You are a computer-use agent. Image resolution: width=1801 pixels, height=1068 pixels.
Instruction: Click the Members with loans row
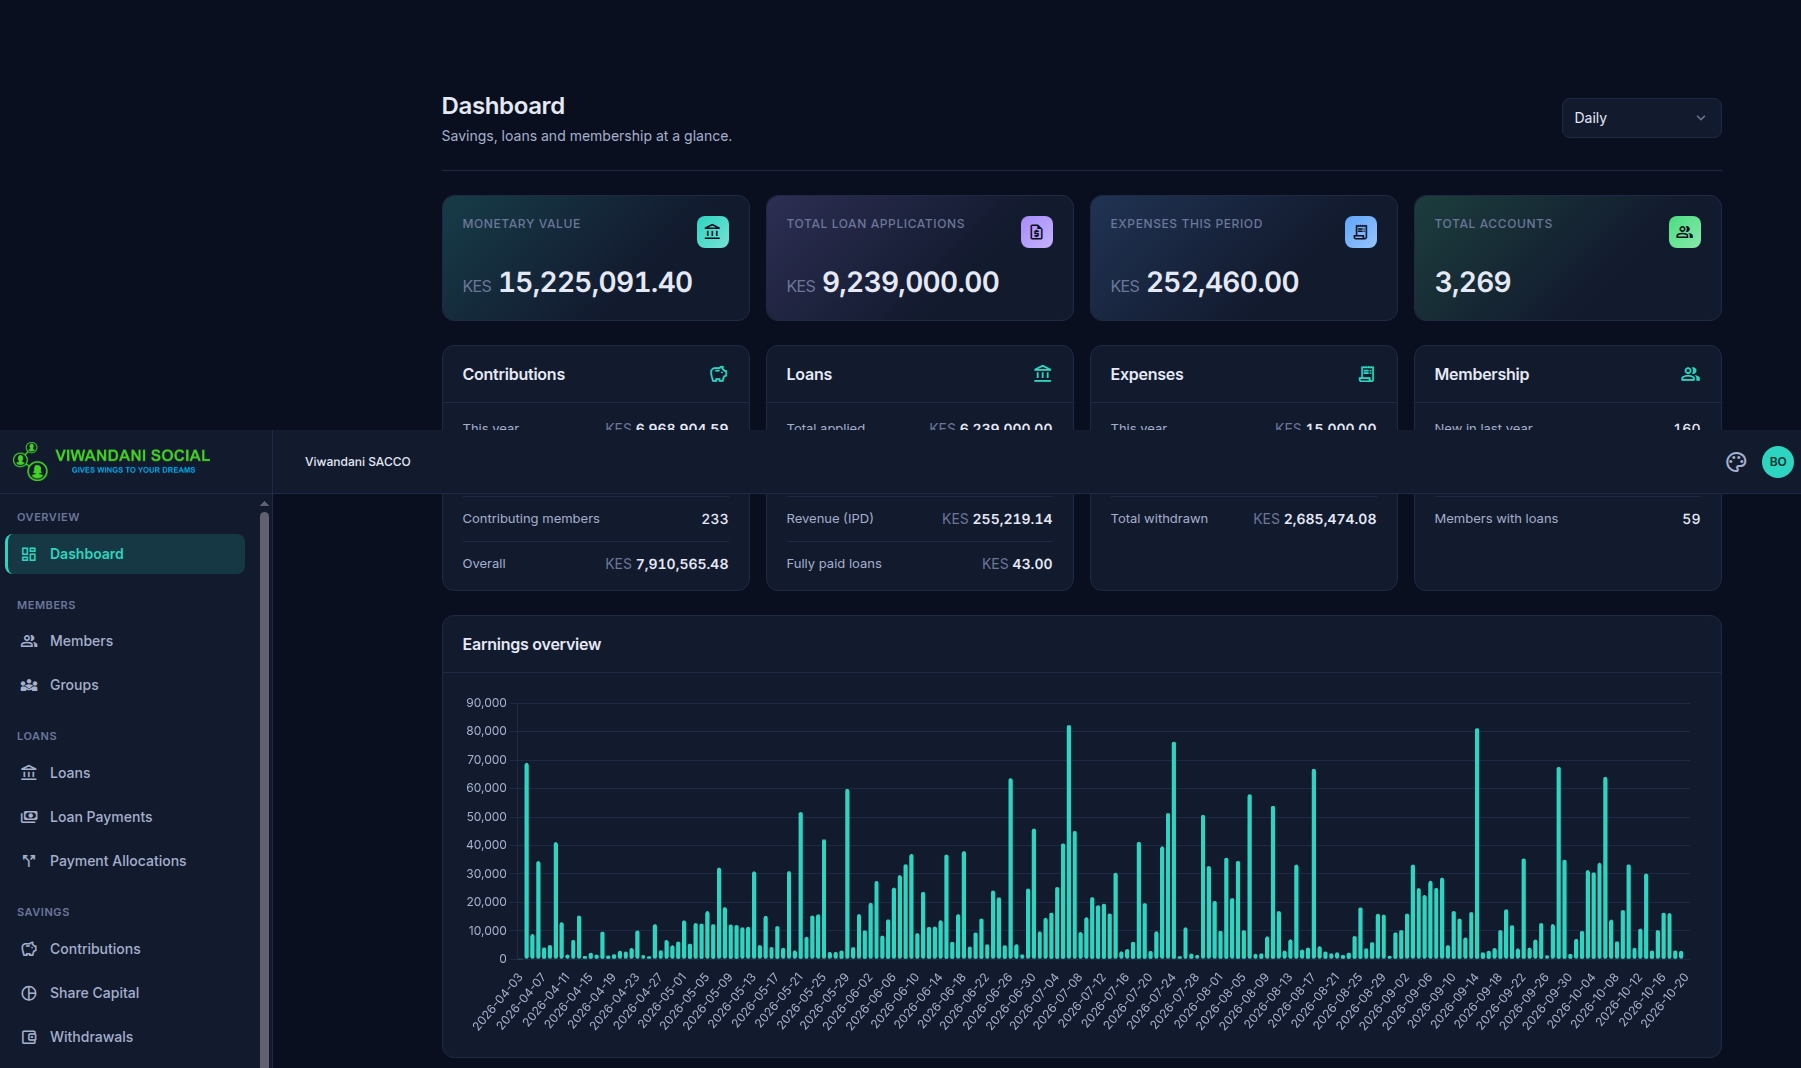click(x=1567, y=519)
